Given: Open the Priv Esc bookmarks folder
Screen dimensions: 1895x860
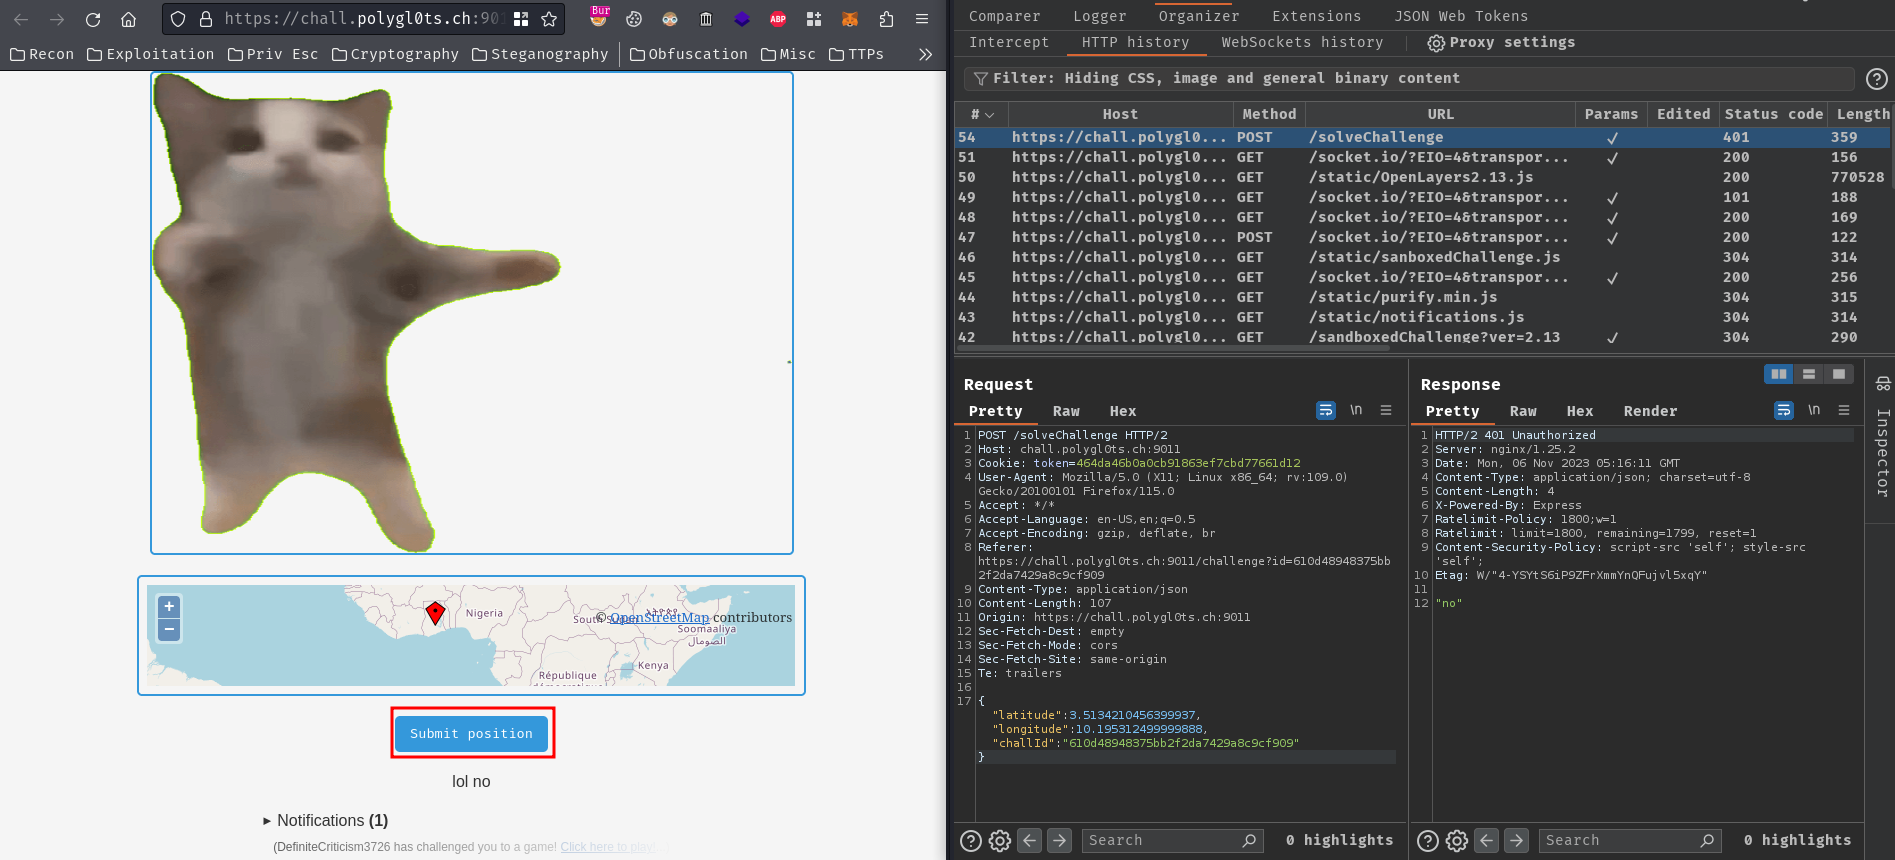Looking at the screenshot, I should point(273,54).
